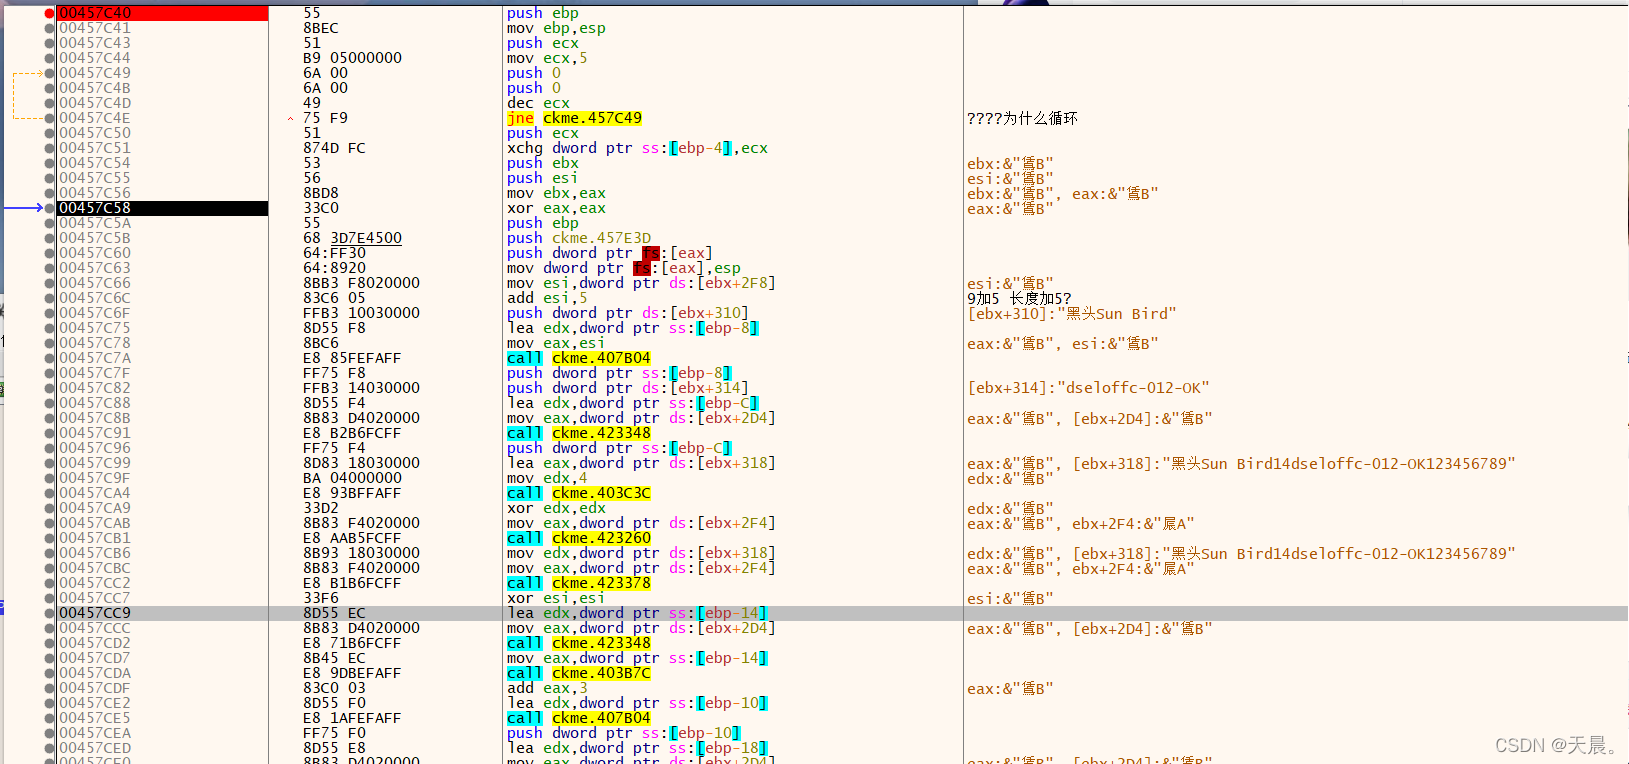Click the 'call ckme.403B7C' instruction
Image resolution: width=1629 pixels, height=764 pixels.
[579, 673]
